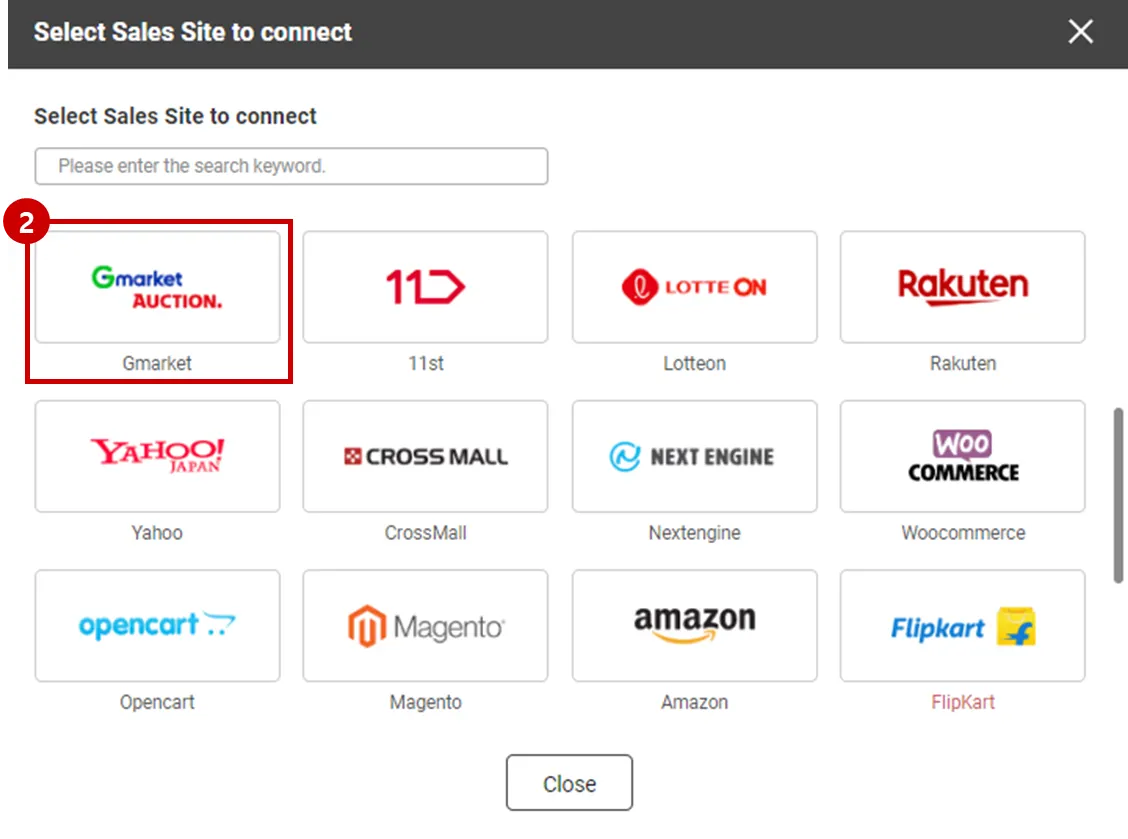Click the vertical scrollbar thumb

coord(1118,494)
